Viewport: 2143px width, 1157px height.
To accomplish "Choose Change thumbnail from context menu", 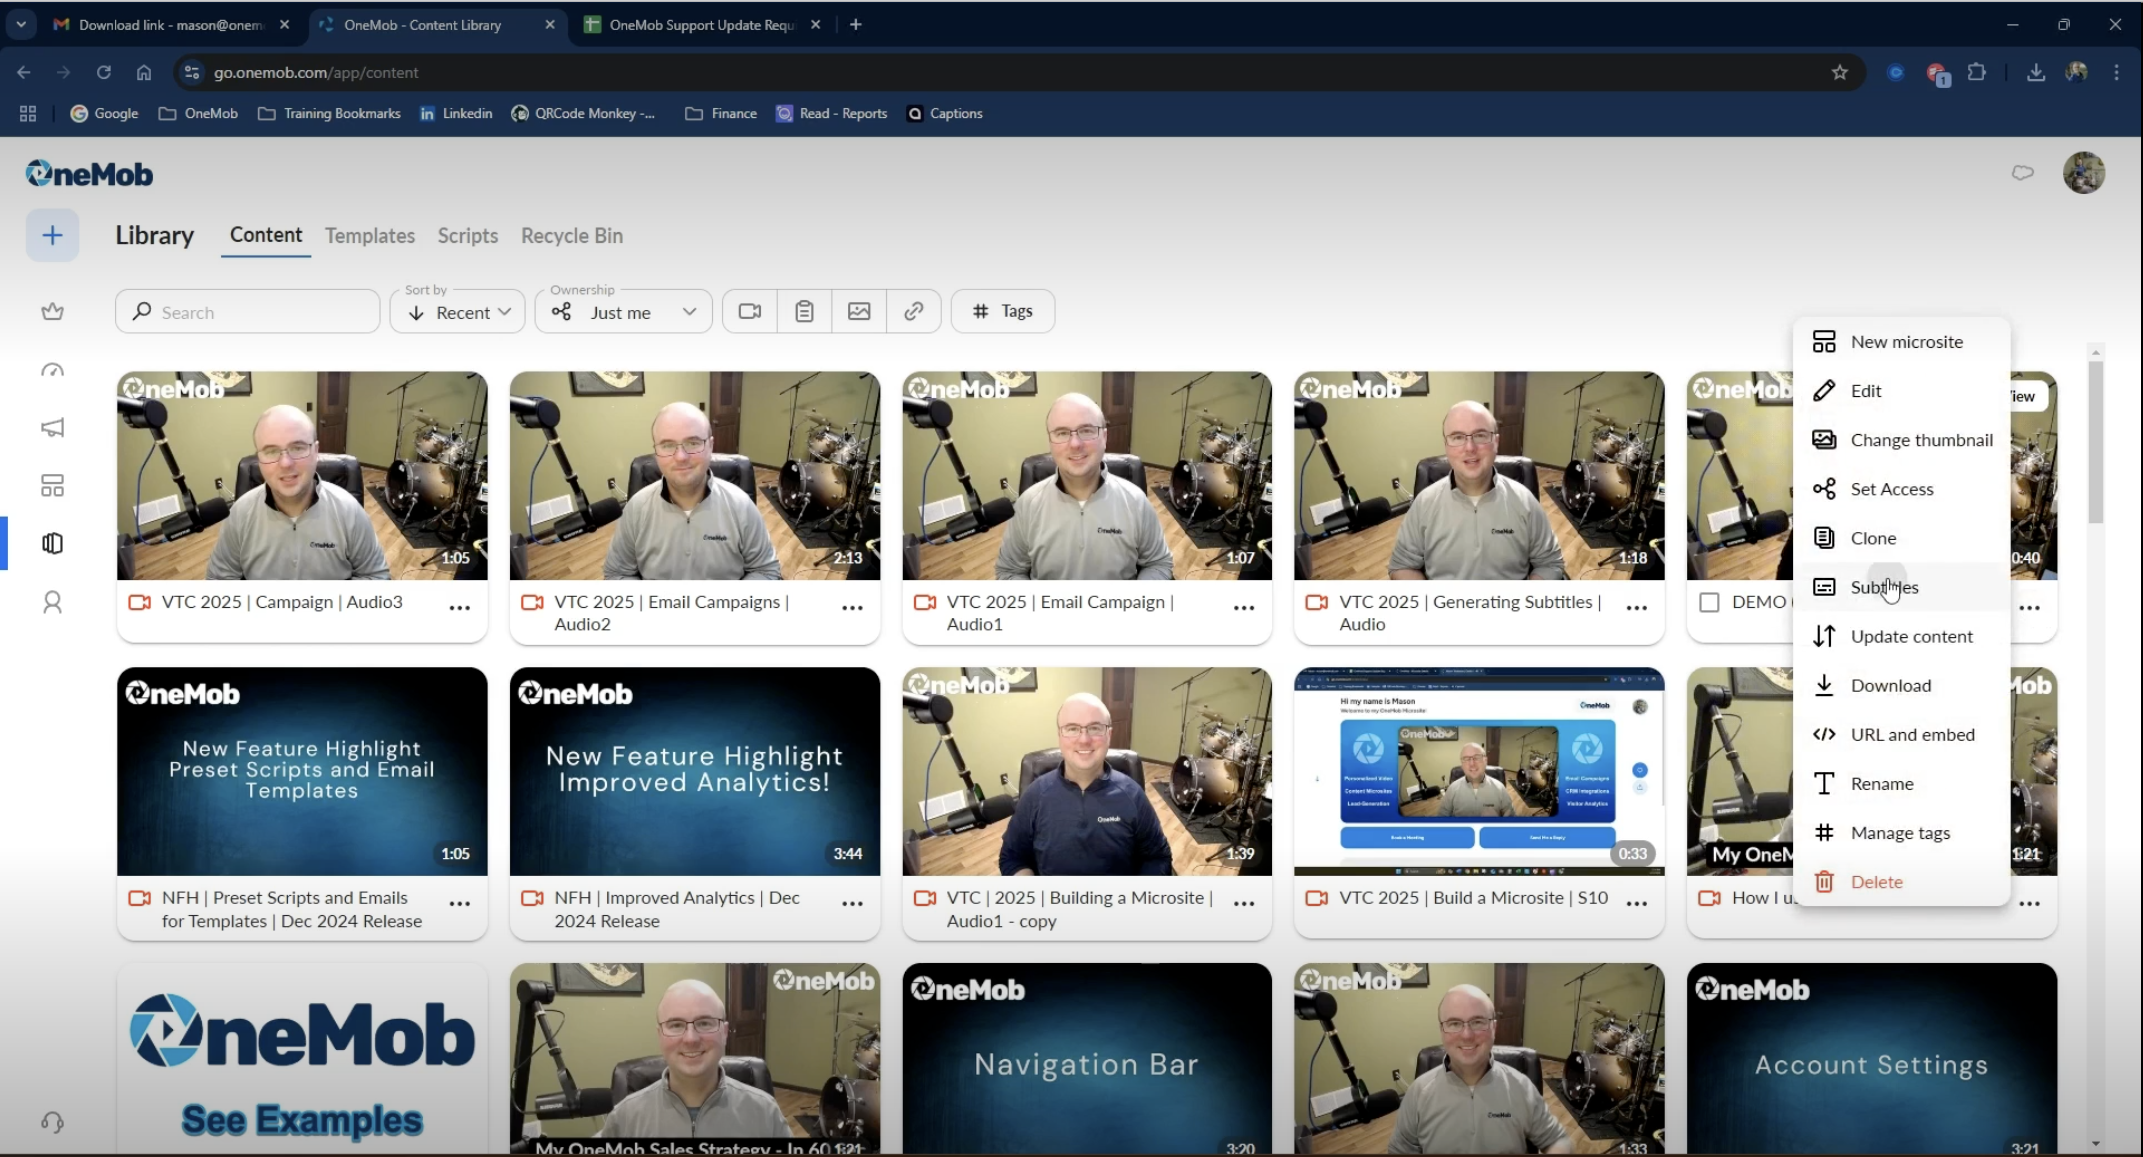I will (x=1901, y=439).
